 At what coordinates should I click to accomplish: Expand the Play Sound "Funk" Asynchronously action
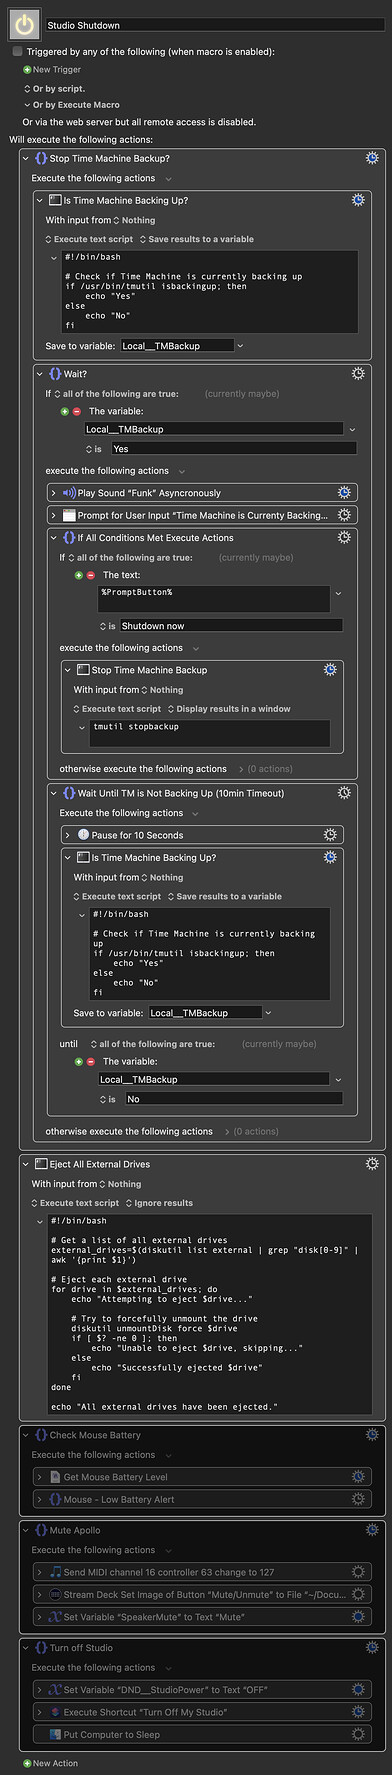click(x=54, y=492)
